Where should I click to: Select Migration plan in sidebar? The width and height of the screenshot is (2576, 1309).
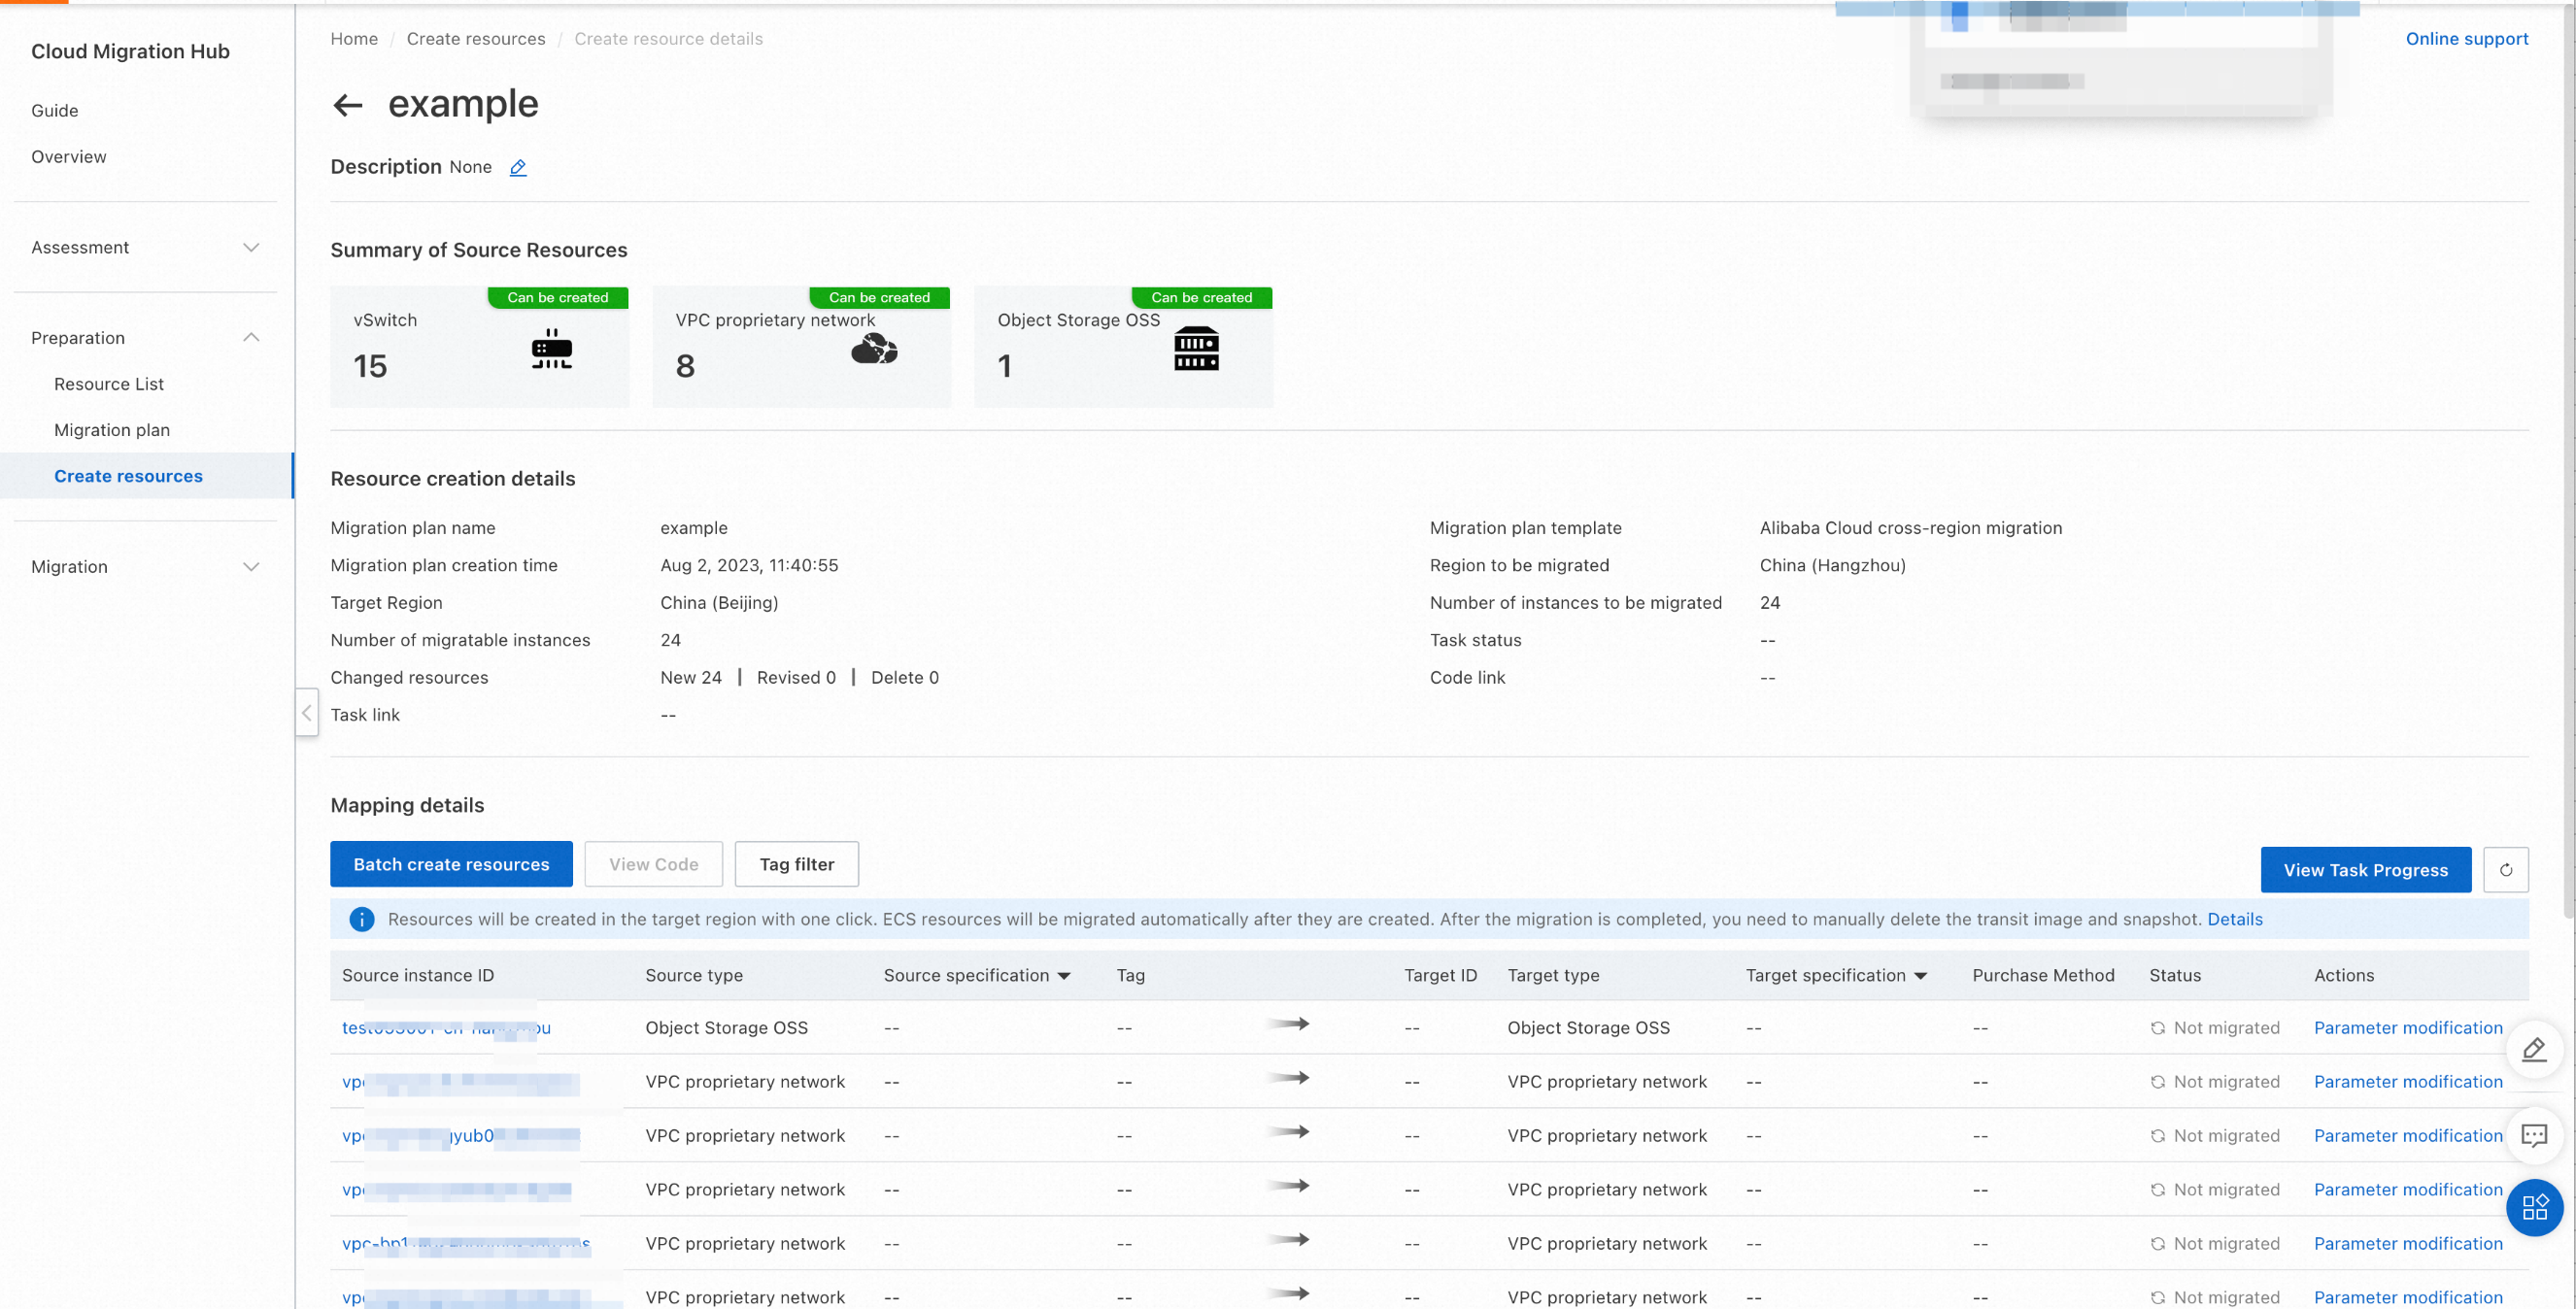pyautogui.click(x=112, y=430)
